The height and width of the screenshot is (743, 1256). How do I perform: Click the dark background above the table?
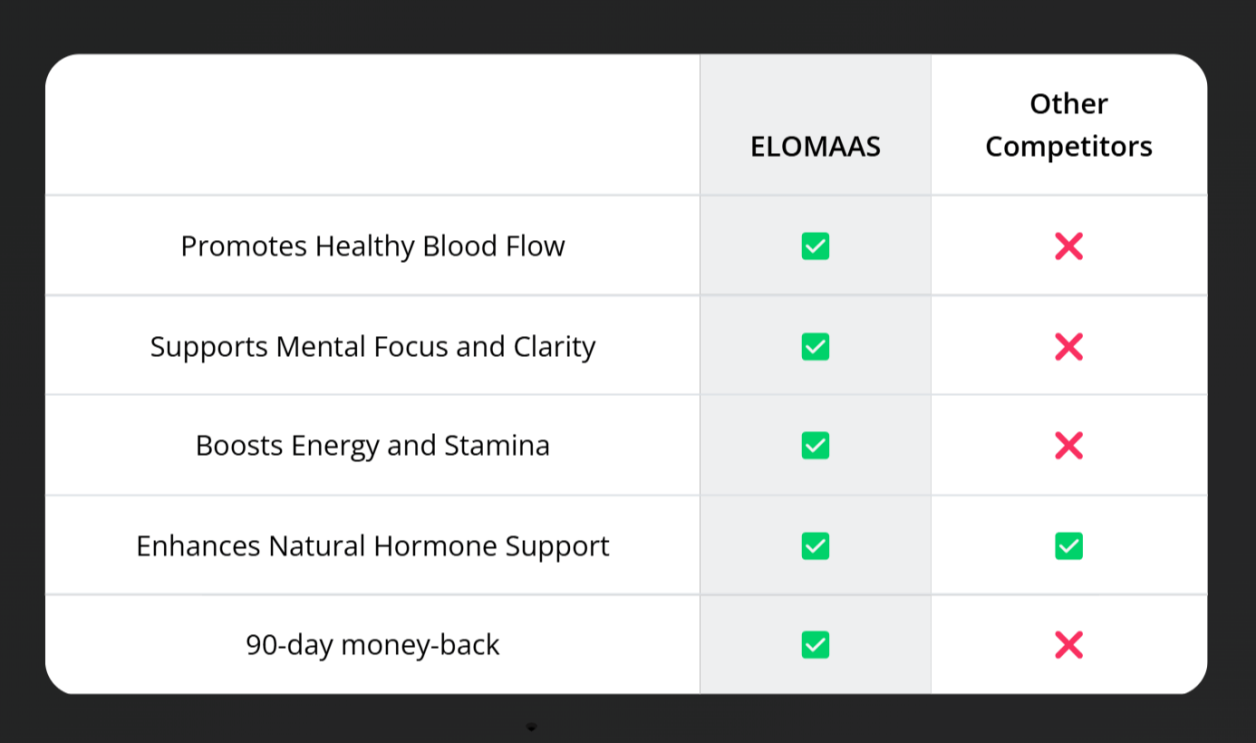click(628, 26)
